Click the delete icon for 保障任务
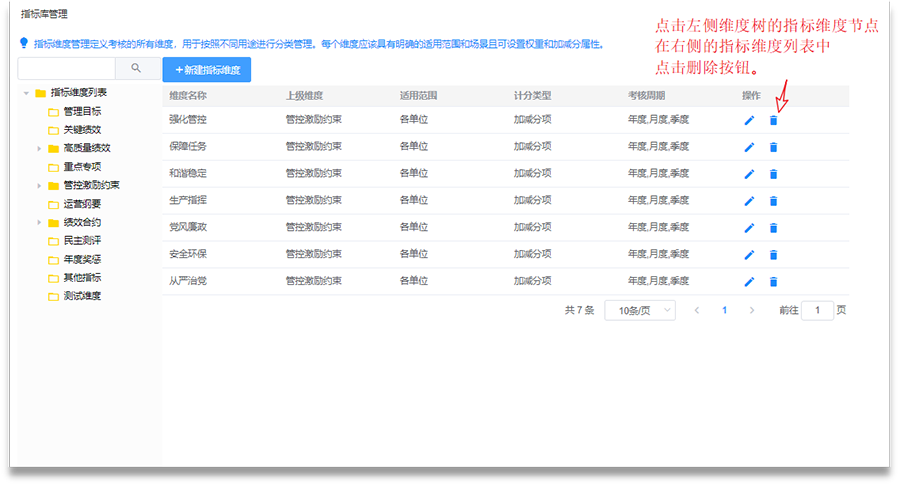 click(x=773, y=147)
